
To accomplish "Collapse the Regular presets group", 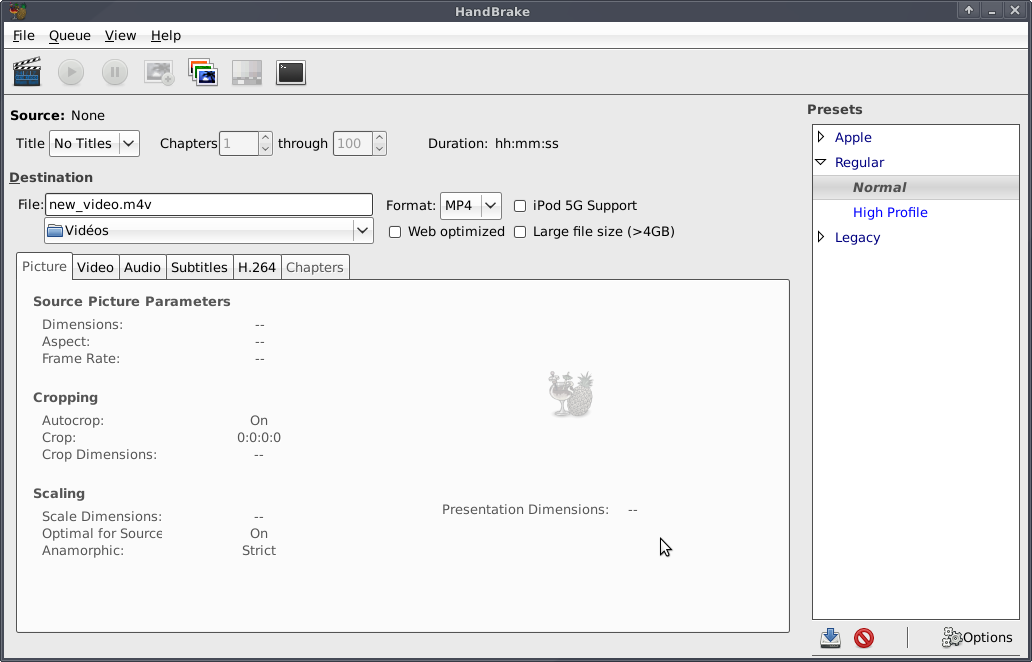I will pyautogui.click(x=821, y=162).
